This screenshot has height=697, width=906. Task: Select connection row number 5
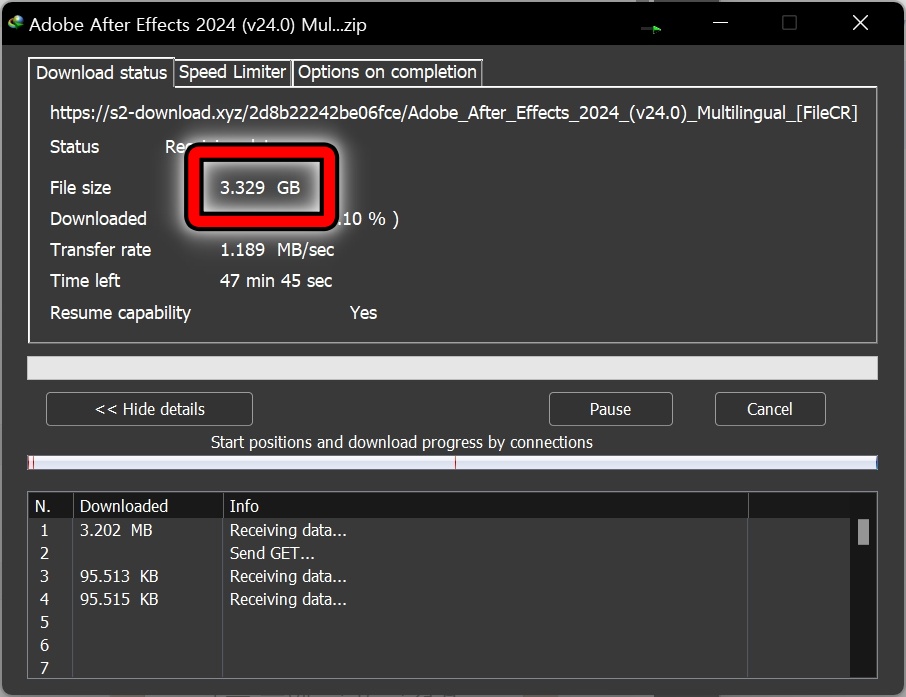pos(439,622)
